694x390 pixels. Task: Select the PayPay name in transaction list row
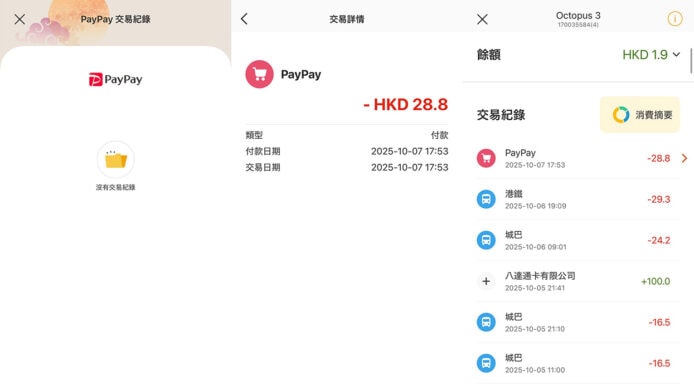[520, 153]
